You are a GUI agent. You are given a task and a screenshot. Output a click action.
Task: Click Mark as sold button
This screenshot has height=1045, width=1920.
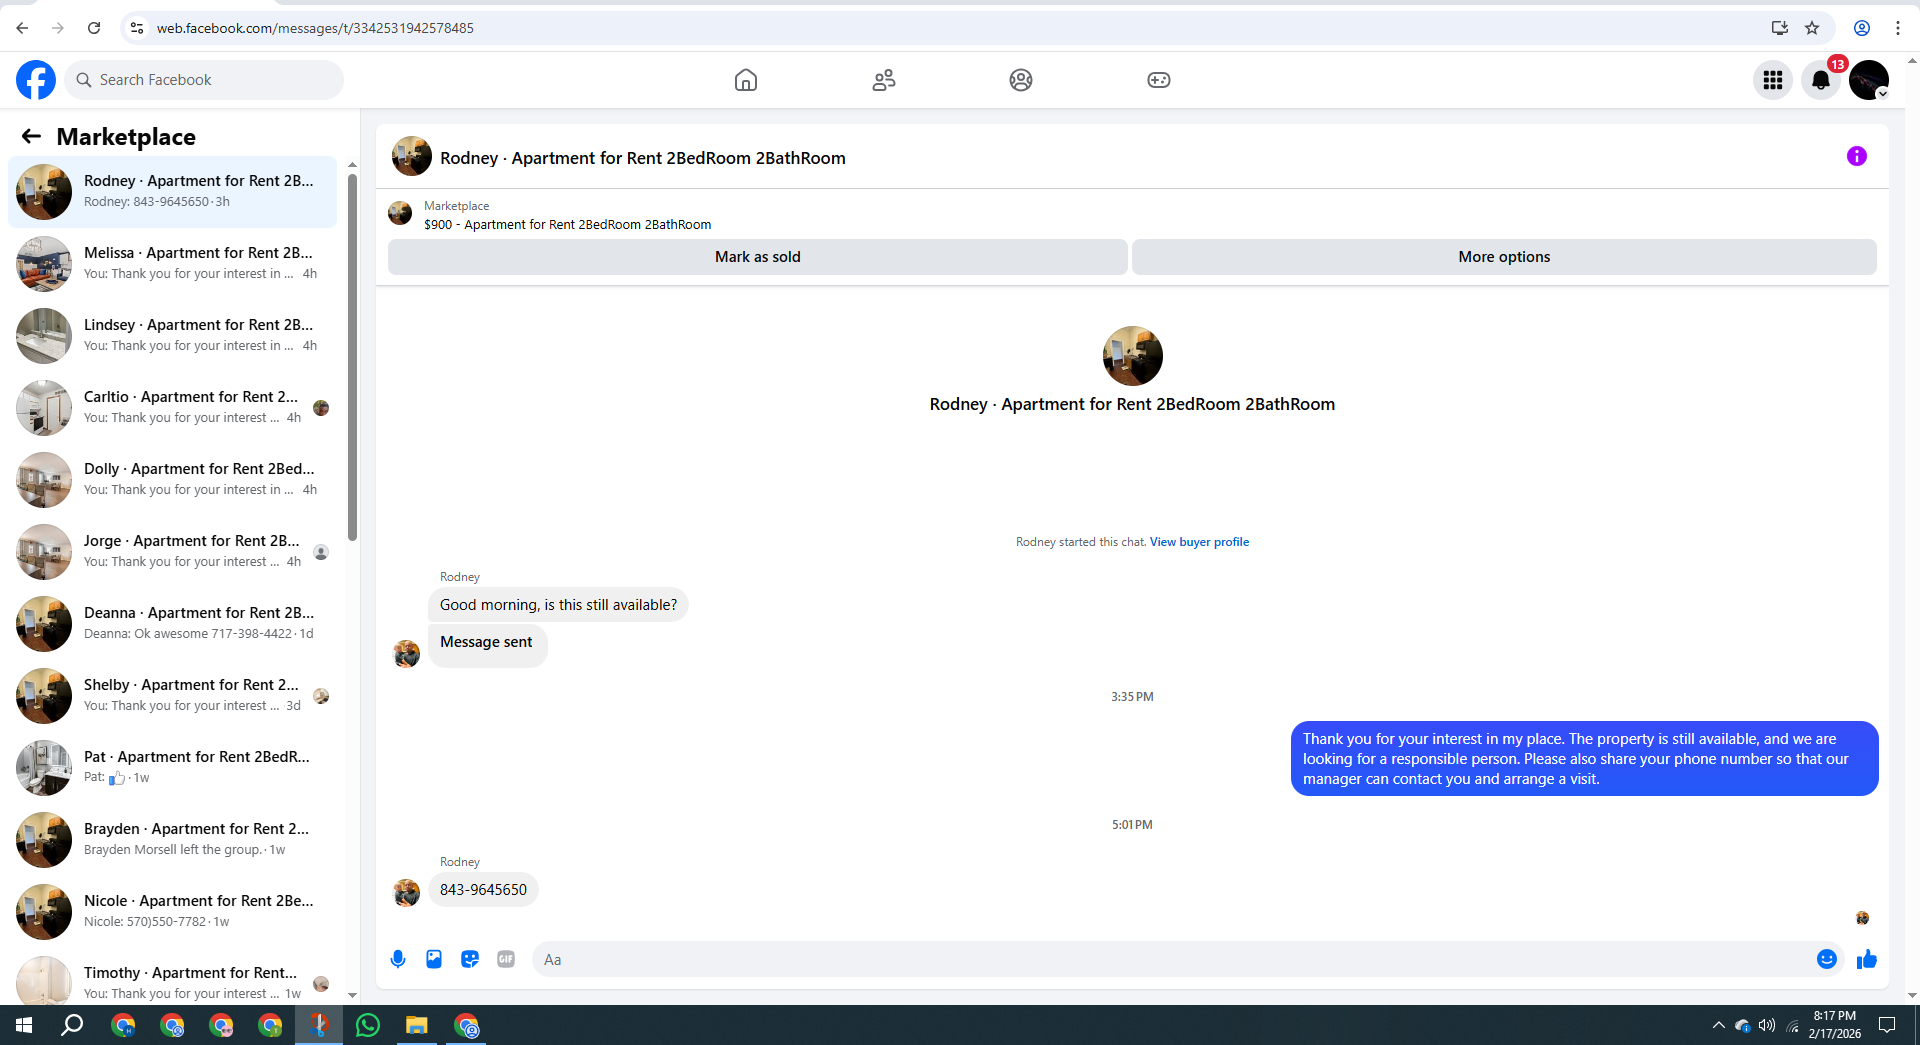[758, 257]
